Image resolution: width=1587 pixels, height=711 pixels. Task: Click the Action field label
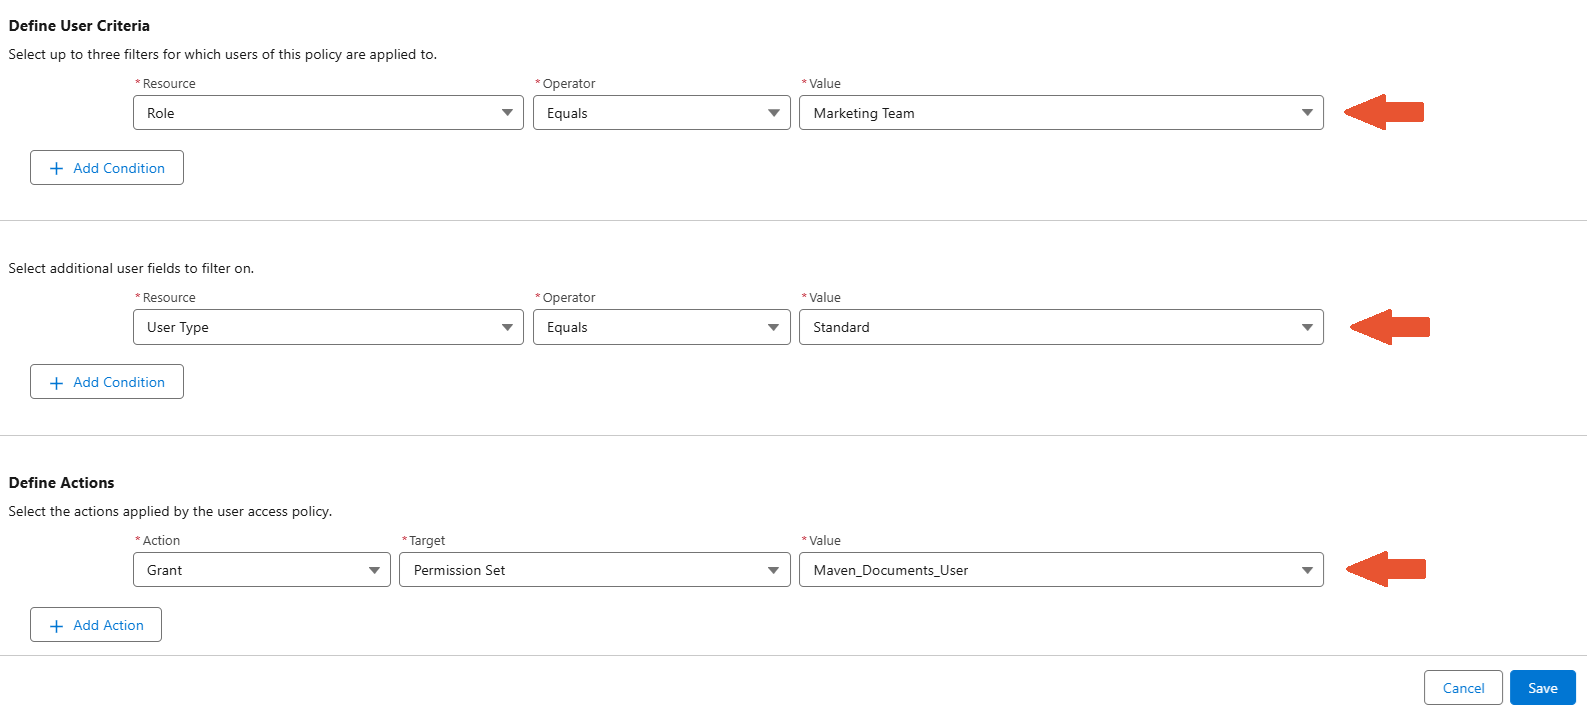[161, 541]
